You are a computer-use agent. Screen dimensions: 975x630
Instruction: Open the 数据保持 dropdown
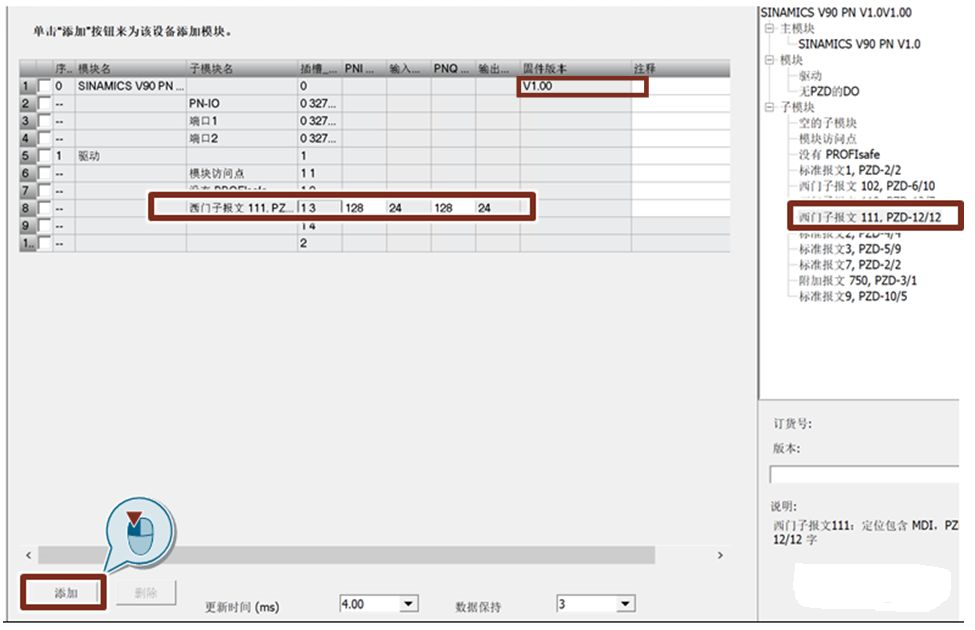click(626, 604)
